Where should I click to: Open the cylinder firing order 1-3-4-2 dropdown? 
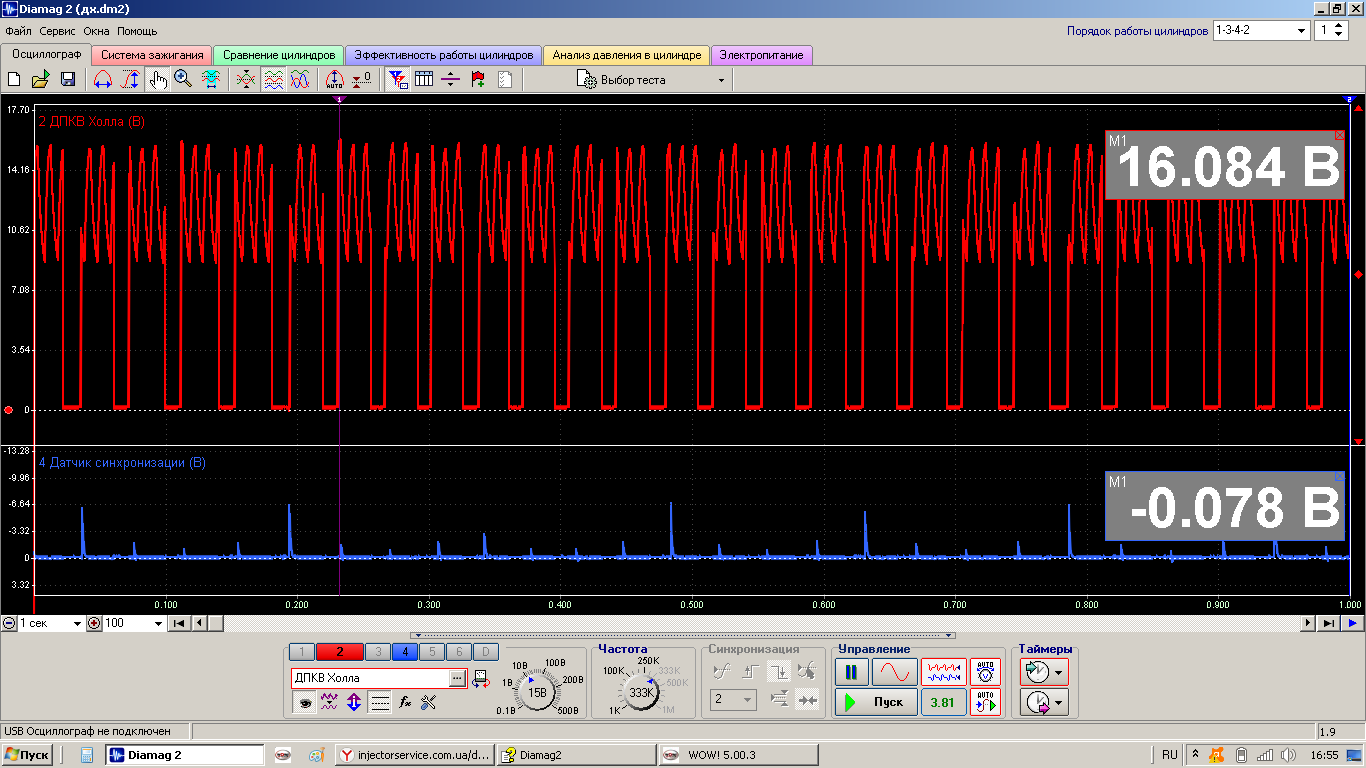coord(1260,31)
